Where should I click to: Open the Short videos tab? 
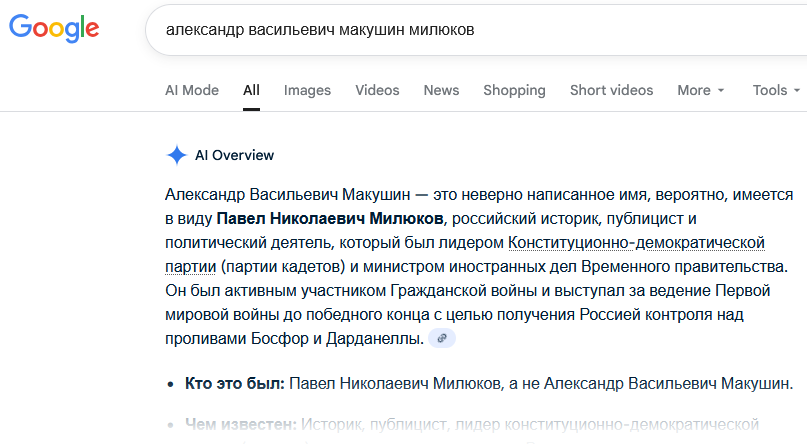(611, 90)
